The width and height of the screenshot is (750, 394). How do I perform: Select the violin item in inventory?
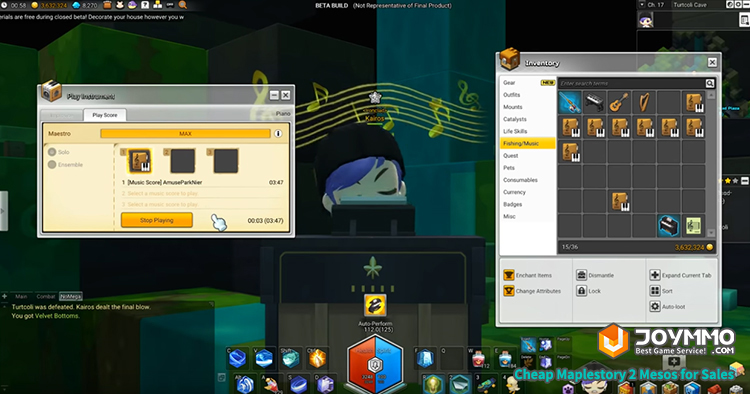tap(570, 103)
